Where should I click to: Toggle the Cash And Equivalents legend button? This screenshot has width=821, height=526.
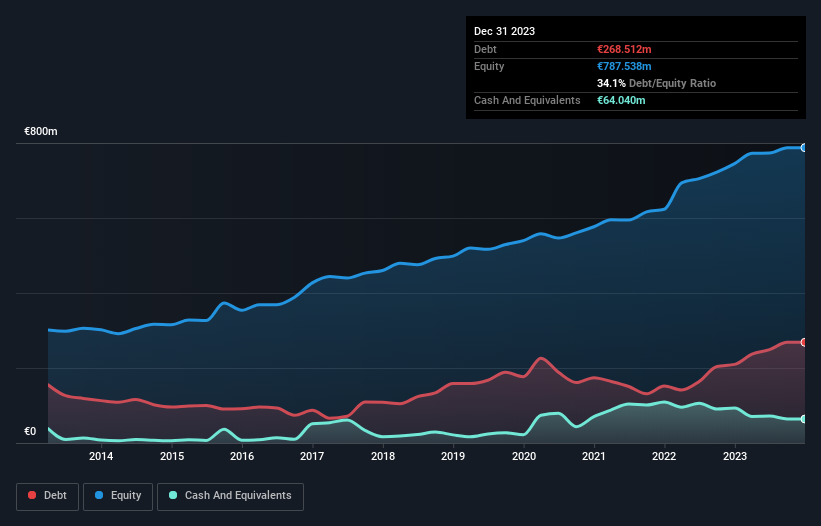(230, 496)
